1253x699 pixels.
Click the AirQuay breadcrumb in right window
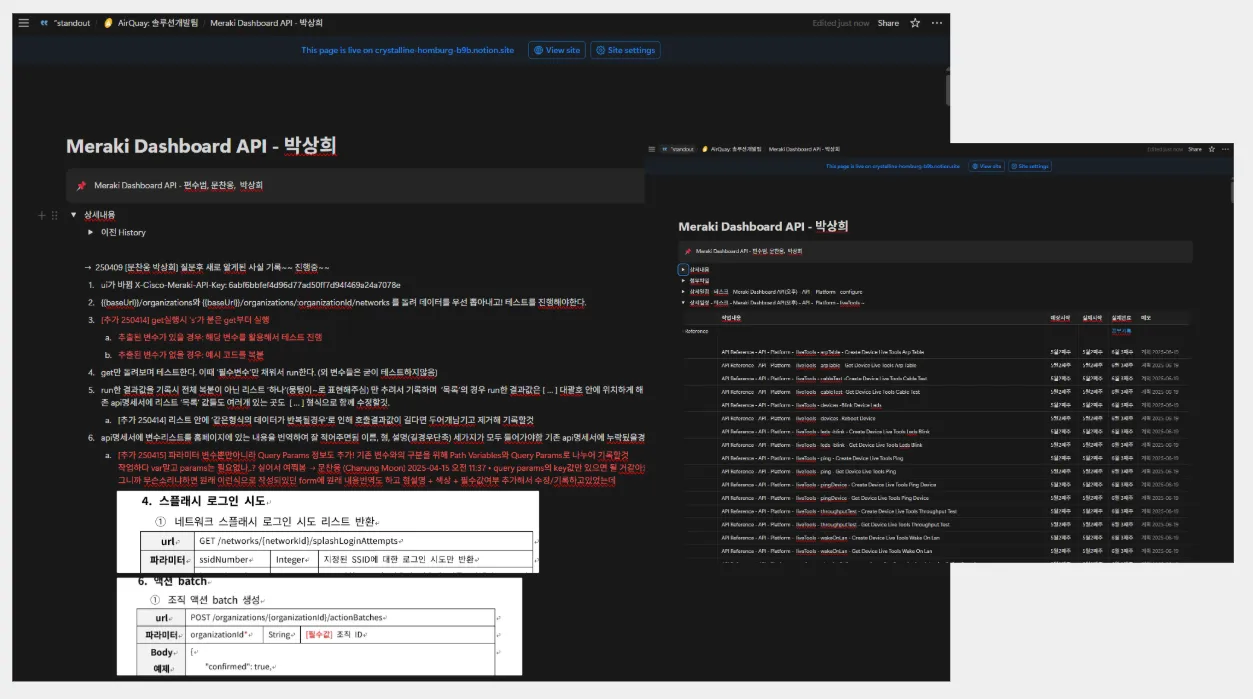point(731,149)
